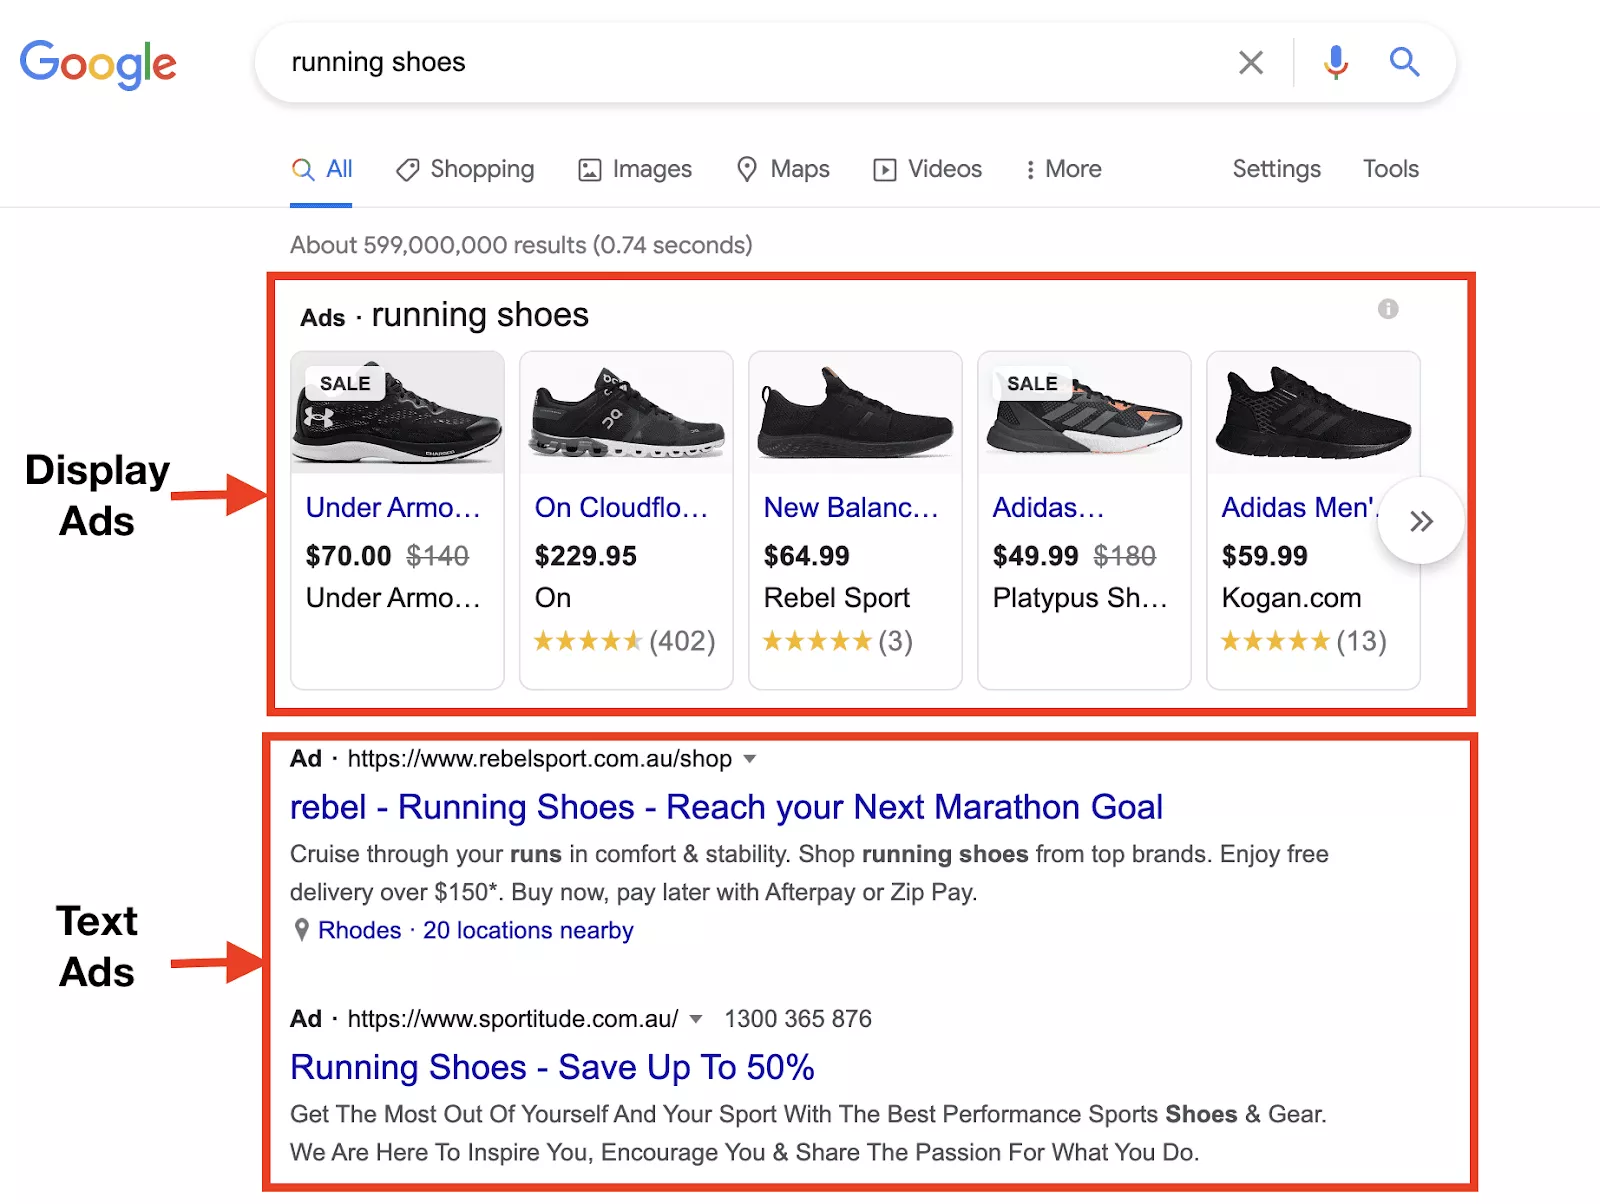Click the Rebel Sport seller name

[837, 598]
